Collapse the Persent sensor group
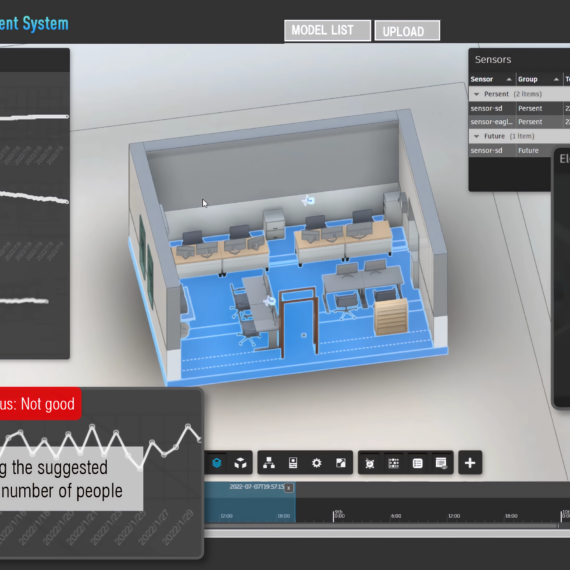Image resolution: width=570 pixels, height=570 pixels. (x=476, y=94)
